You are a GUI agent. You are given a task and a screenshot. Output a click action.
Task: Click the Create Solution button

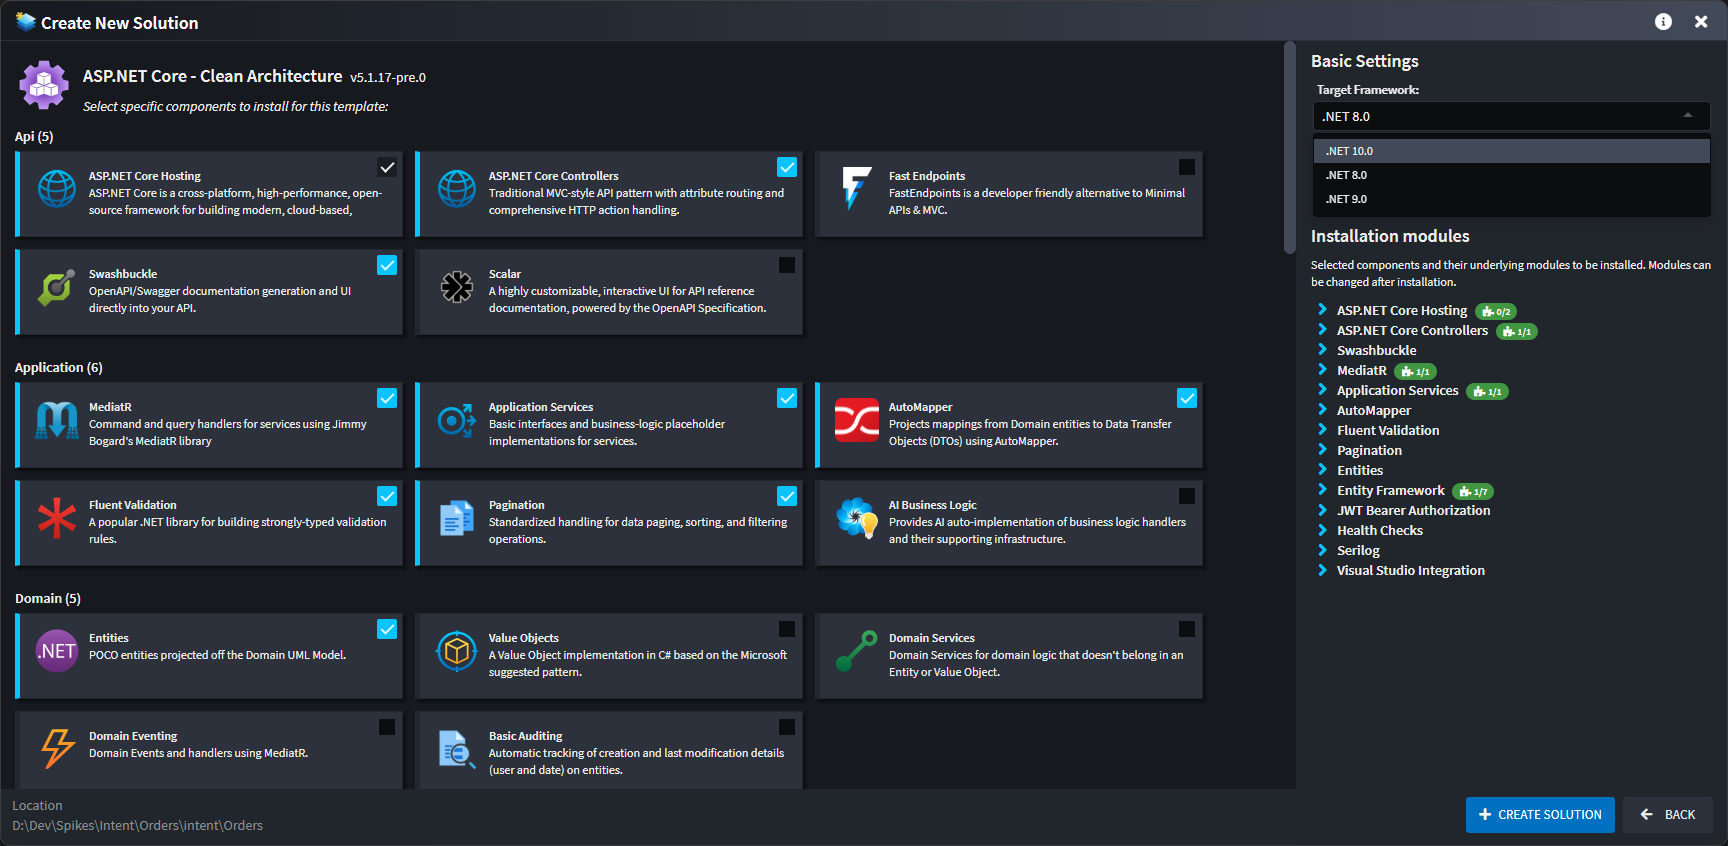tap(1540, 815)
